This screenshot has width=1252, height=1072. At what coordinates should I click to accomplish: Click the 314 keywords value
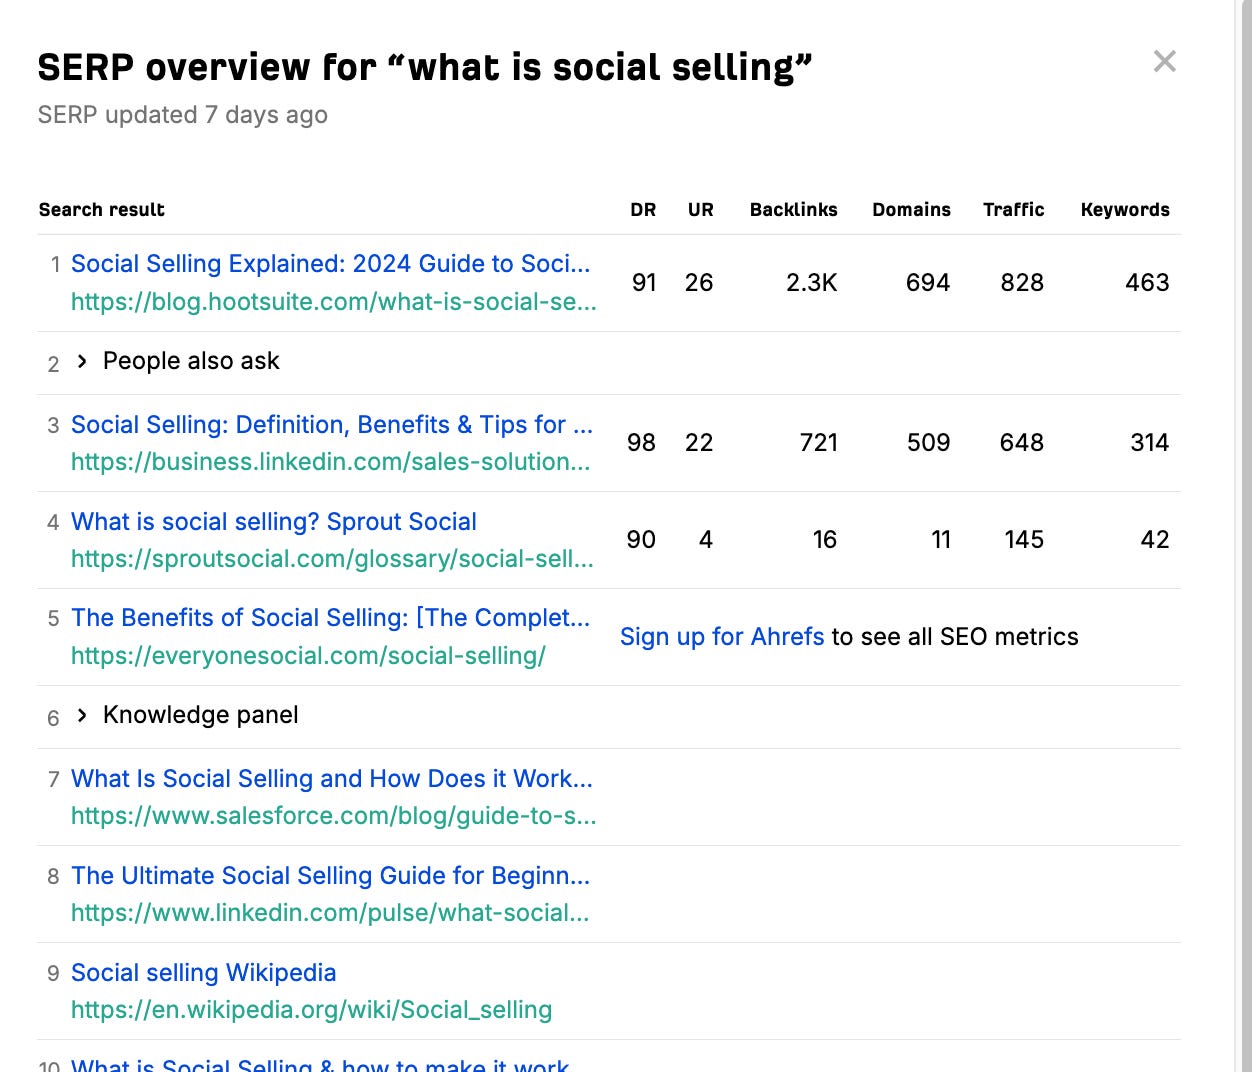click(1150, 443)
